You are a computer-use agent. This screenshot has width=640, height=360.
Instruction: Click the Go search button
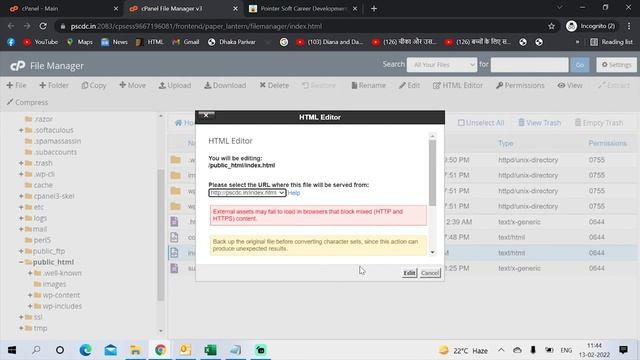coord(580,64)
